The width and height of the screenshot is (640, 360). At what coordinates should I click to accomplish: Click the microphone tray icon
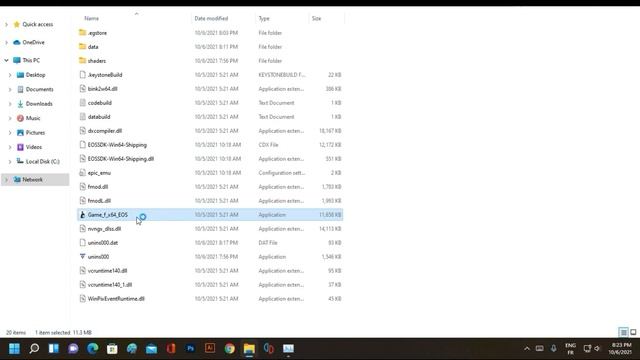(553, 348)
